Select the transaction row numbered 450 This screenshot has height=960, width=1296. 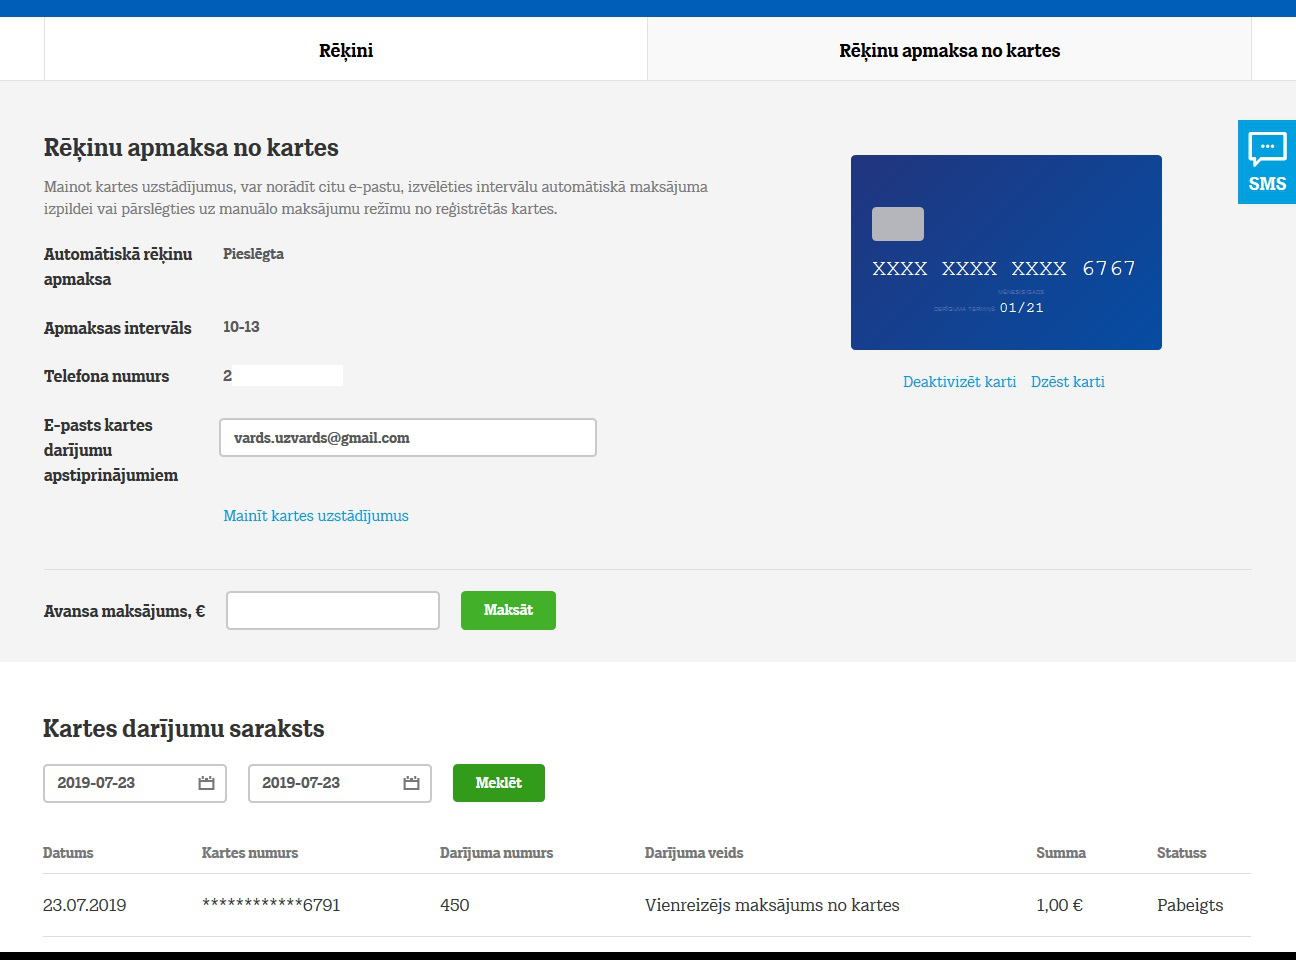pyautogui.click(x=455, y=905)
